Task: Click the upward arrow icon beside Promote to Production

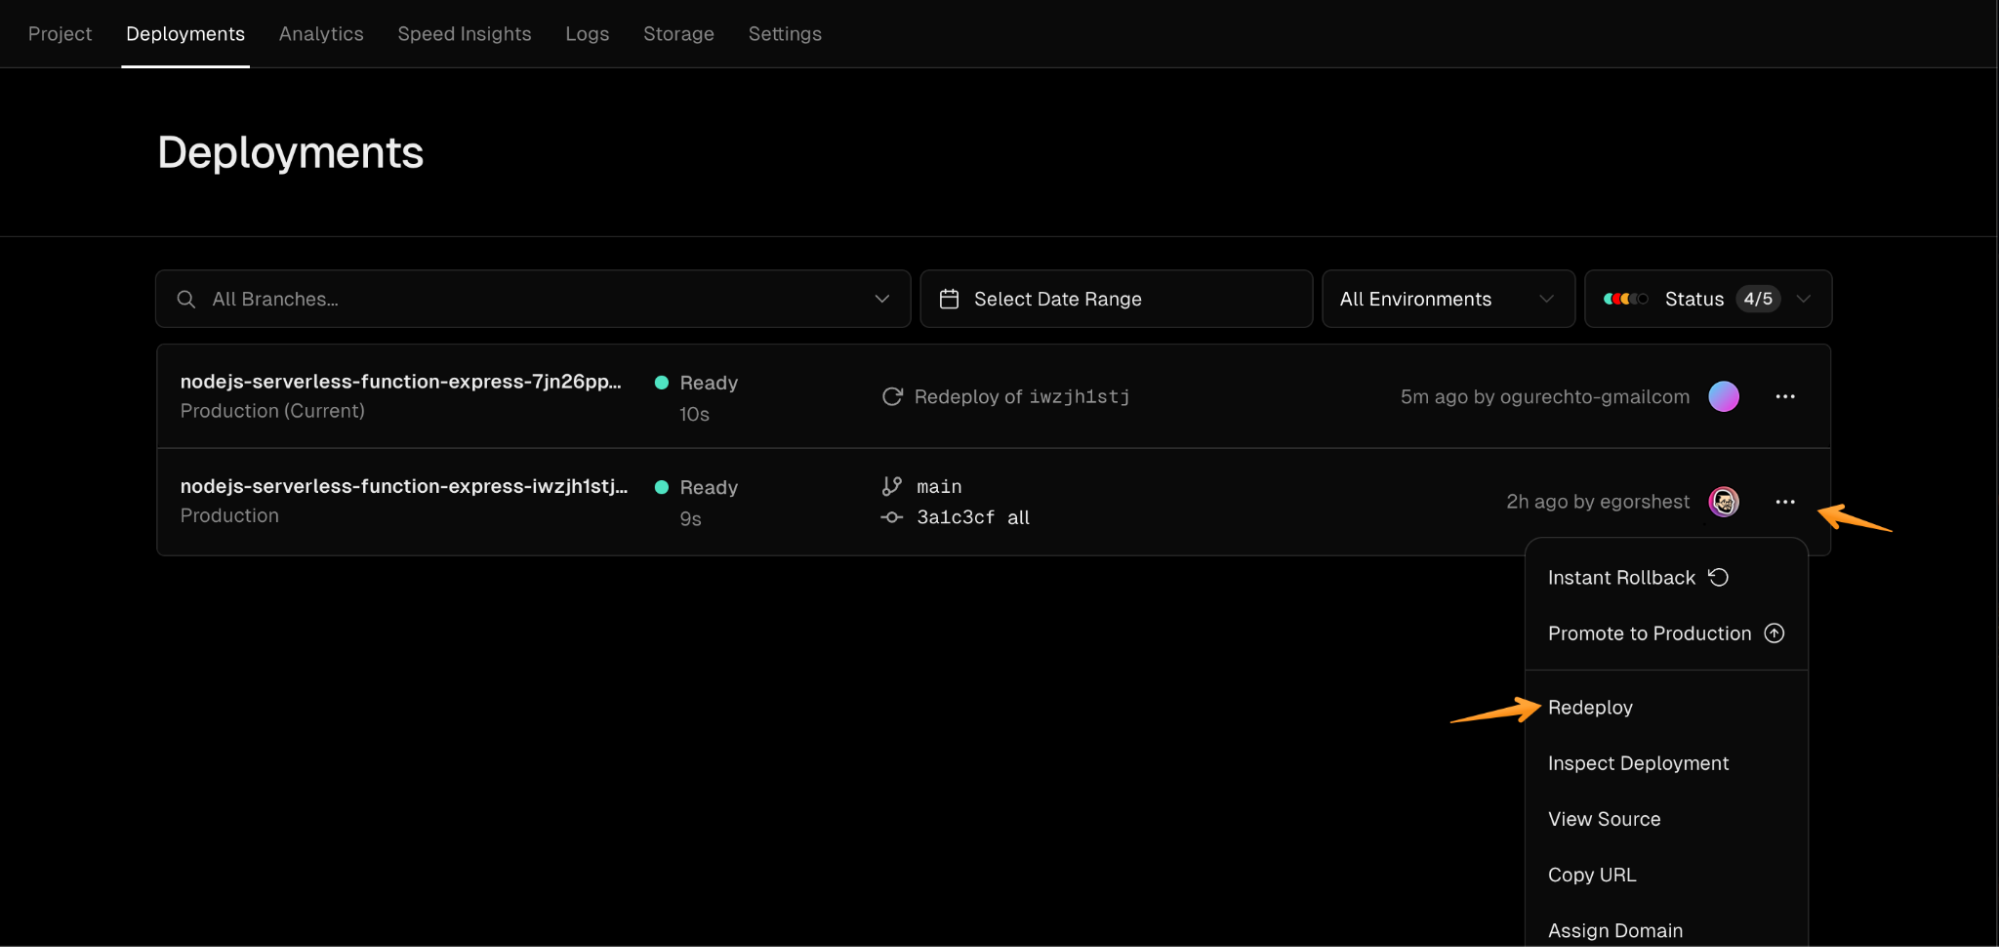Action: pyautogui.click(x=1775, y=632)
